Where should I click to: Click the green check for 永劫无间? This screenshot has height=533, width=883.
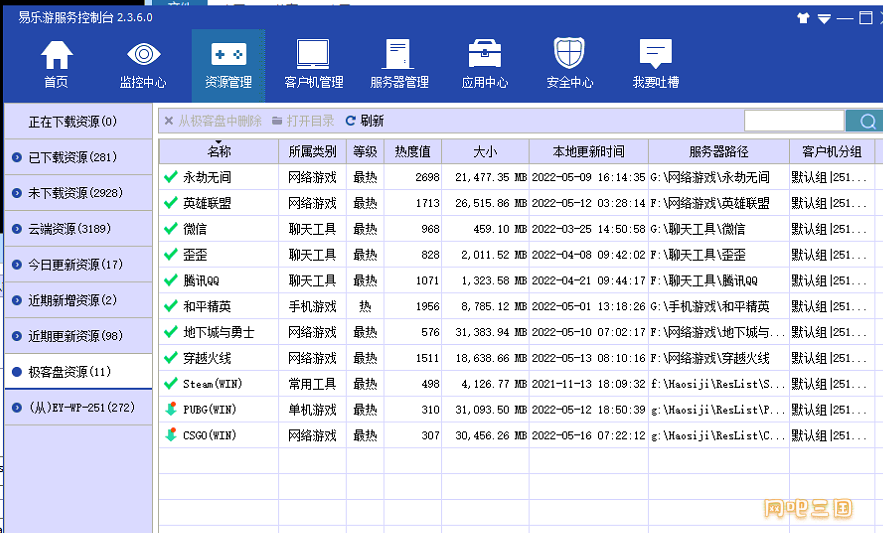click(171, 177)
